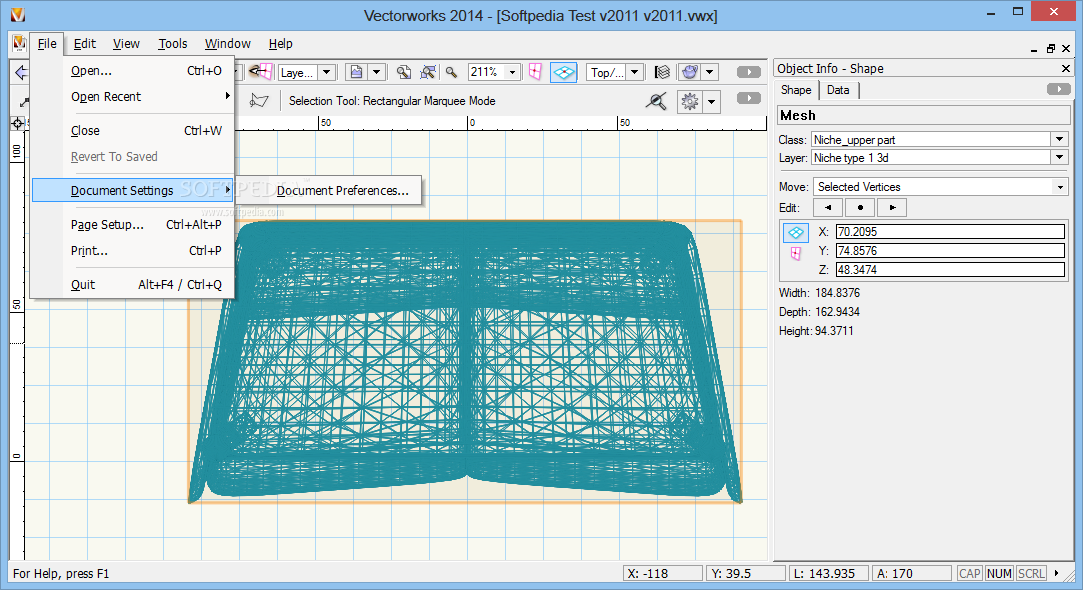The height and width of the screenshot is (590, 1083).
Task: Open the saved views icon
Action: [356, 72]
